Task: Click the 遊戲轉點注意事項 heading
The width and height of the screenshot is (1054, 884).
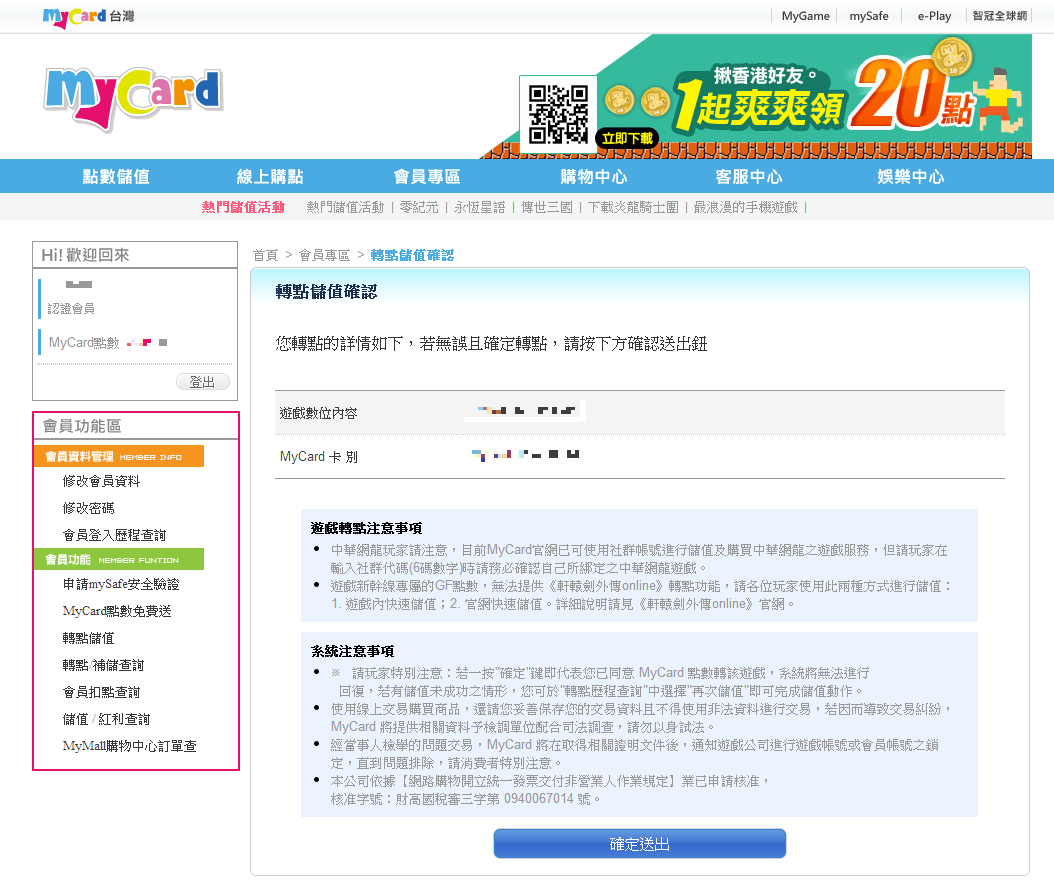Action: [x=366, y=528]
